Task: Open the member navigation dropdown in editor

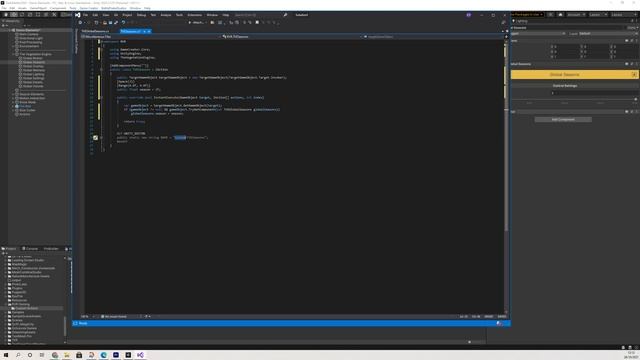Action: 433,37
